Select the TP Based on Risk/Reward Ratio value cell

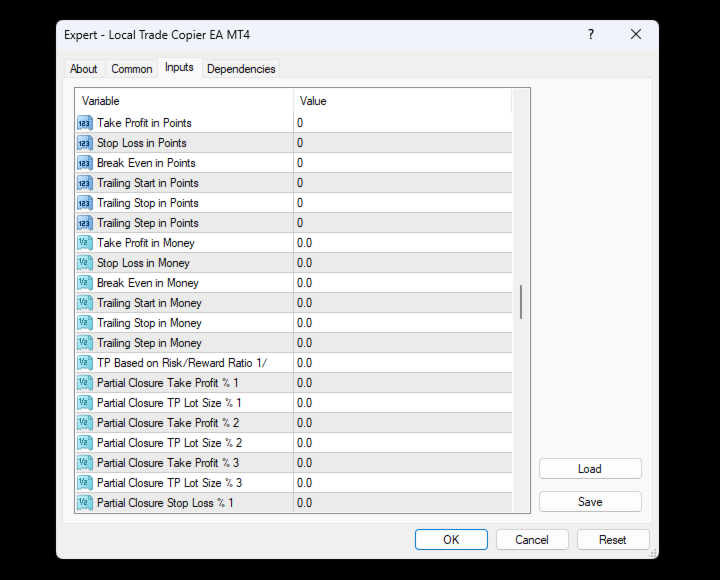403,363
